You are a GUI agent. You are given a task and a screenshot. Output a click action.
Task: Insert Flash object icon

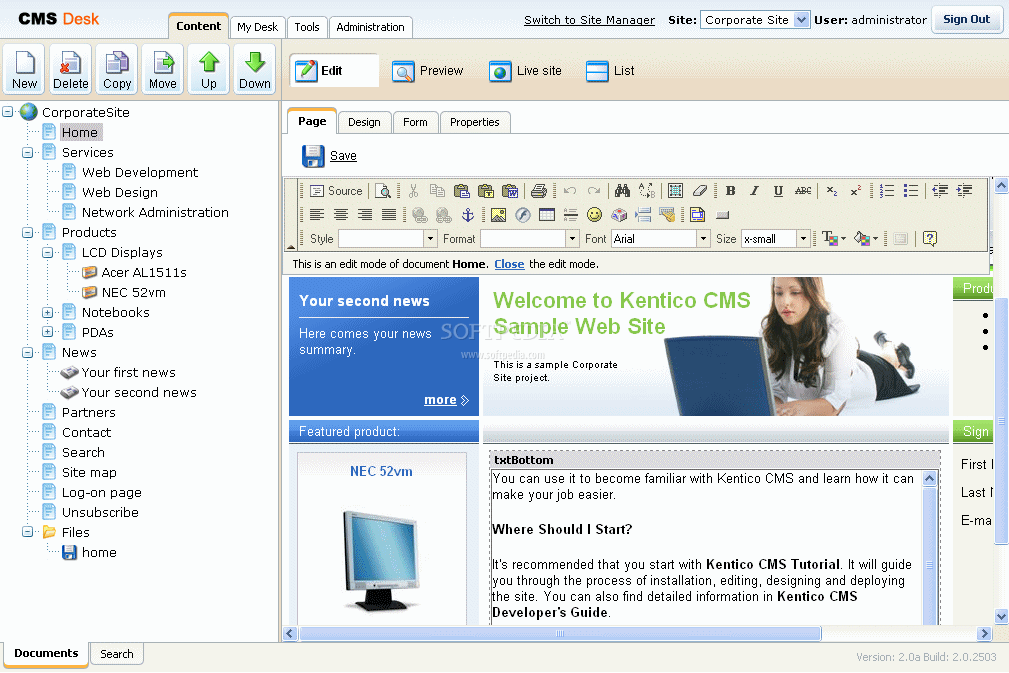point(523,215)
